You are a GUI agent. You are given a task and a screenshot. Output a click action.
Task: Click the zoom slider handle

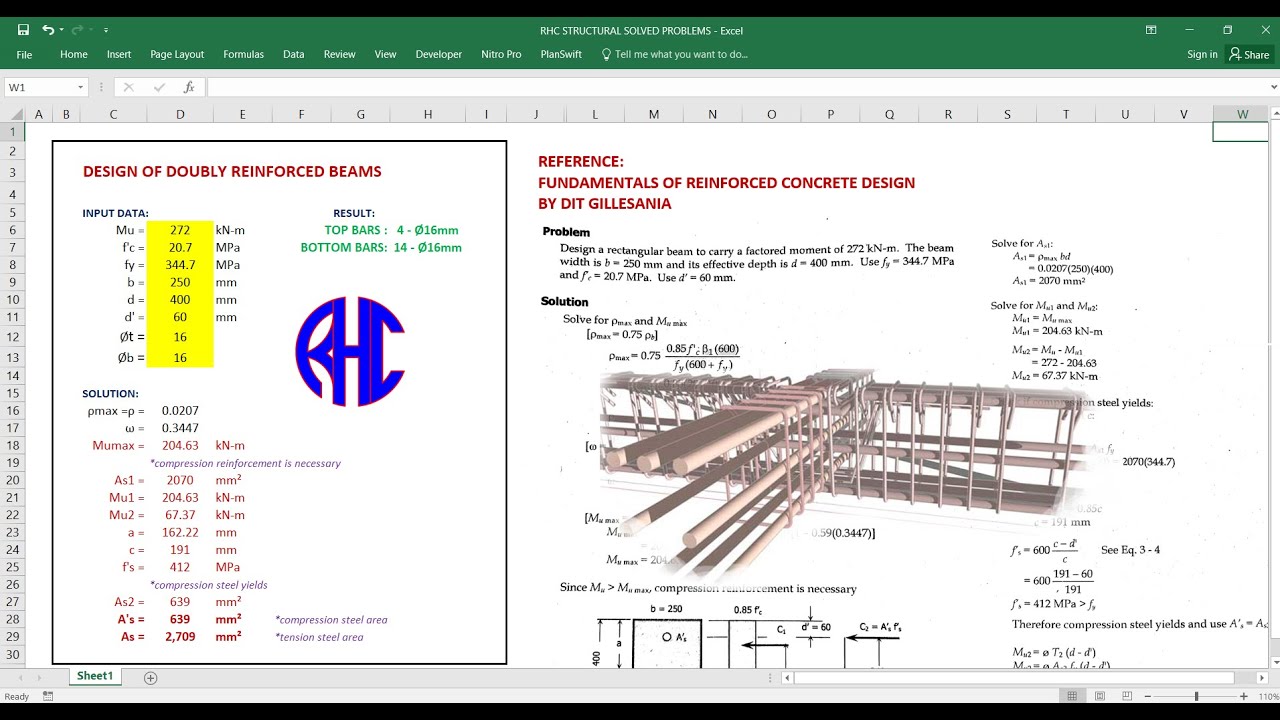(x=1197, y=696)
